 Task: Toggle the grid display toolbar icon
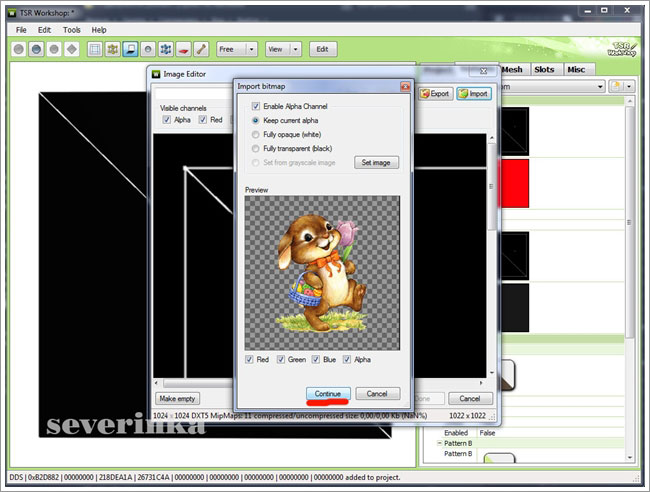[95, 49]
